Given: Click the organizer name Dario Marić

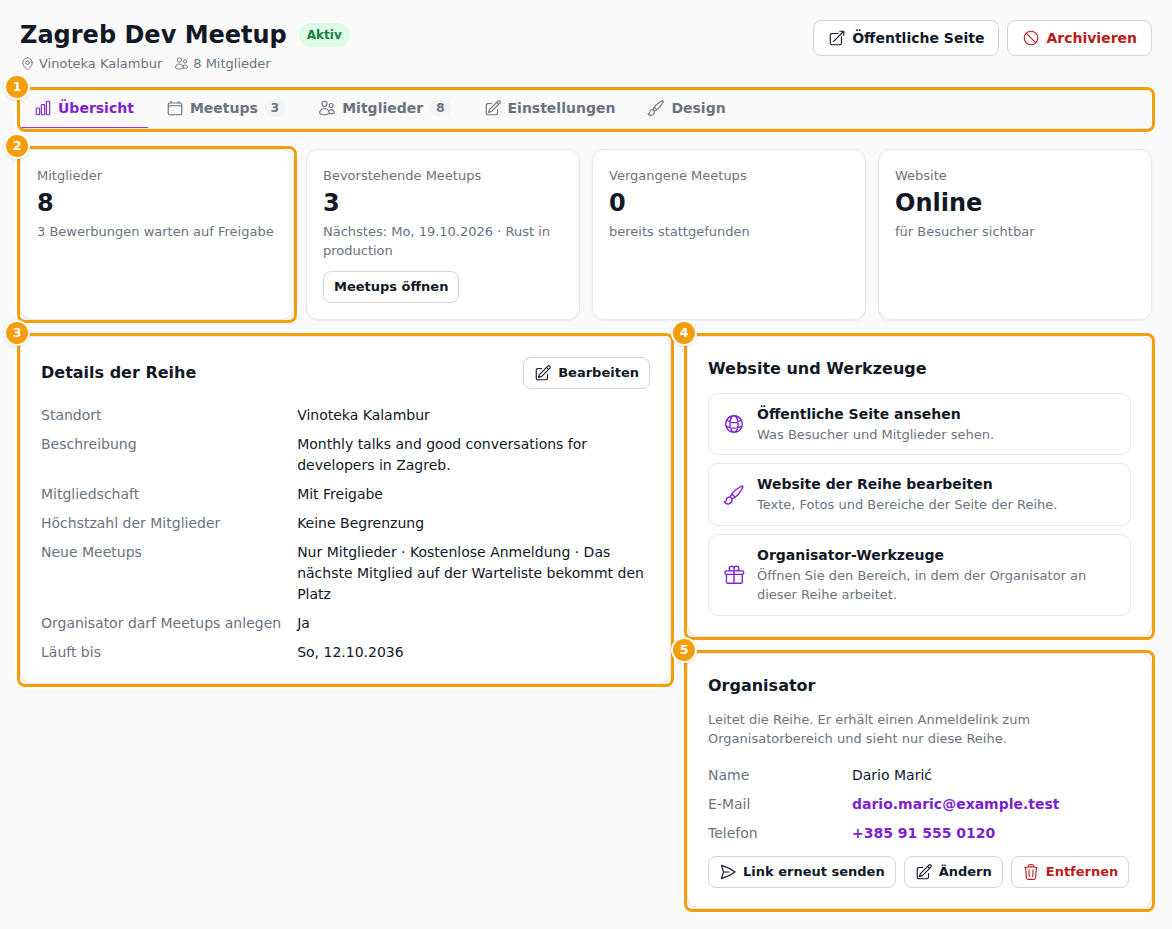Looking at the screenshot, I should (892, 775).
